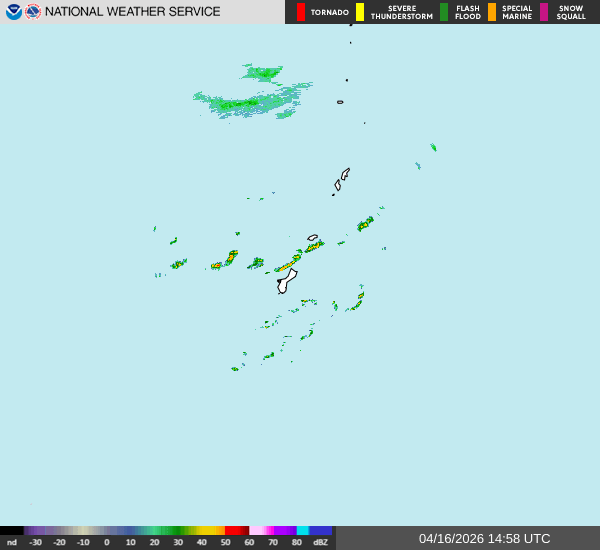Click the 04/16/2026 14:58 UTC timestamp

[x=484, y=538]
